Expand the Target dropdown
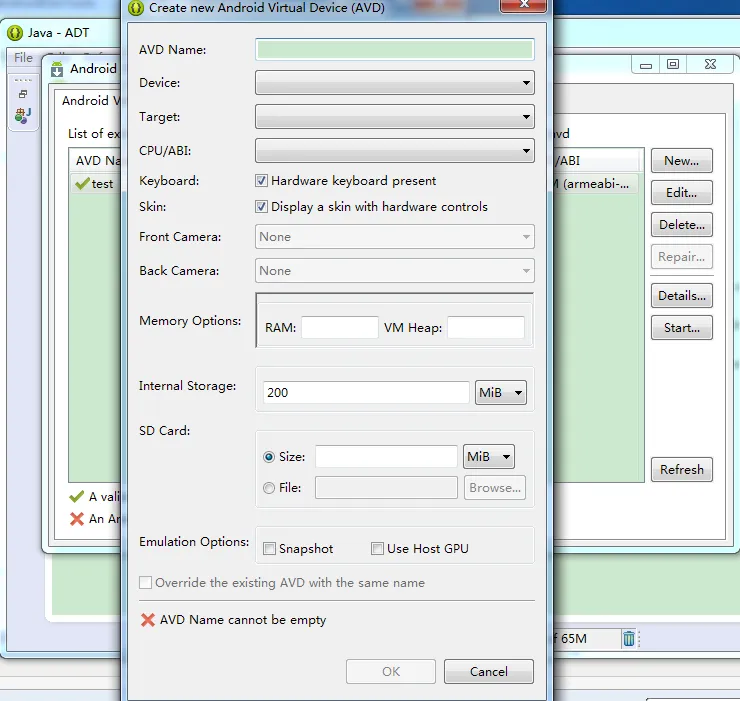The width and height of the screenshot is (740, 701). point(394,117)
